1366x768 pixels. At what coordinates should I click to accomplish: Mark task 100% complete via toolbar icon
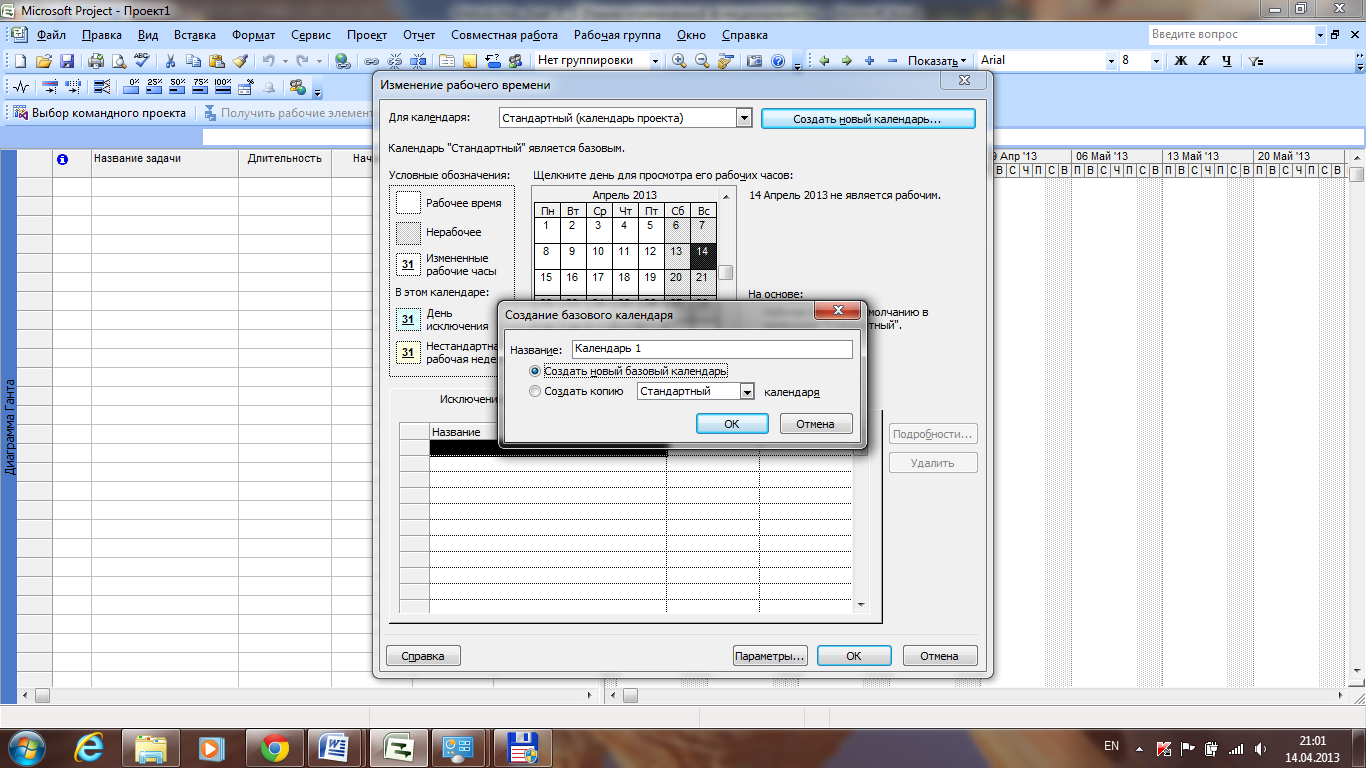(x=222, y=86)
